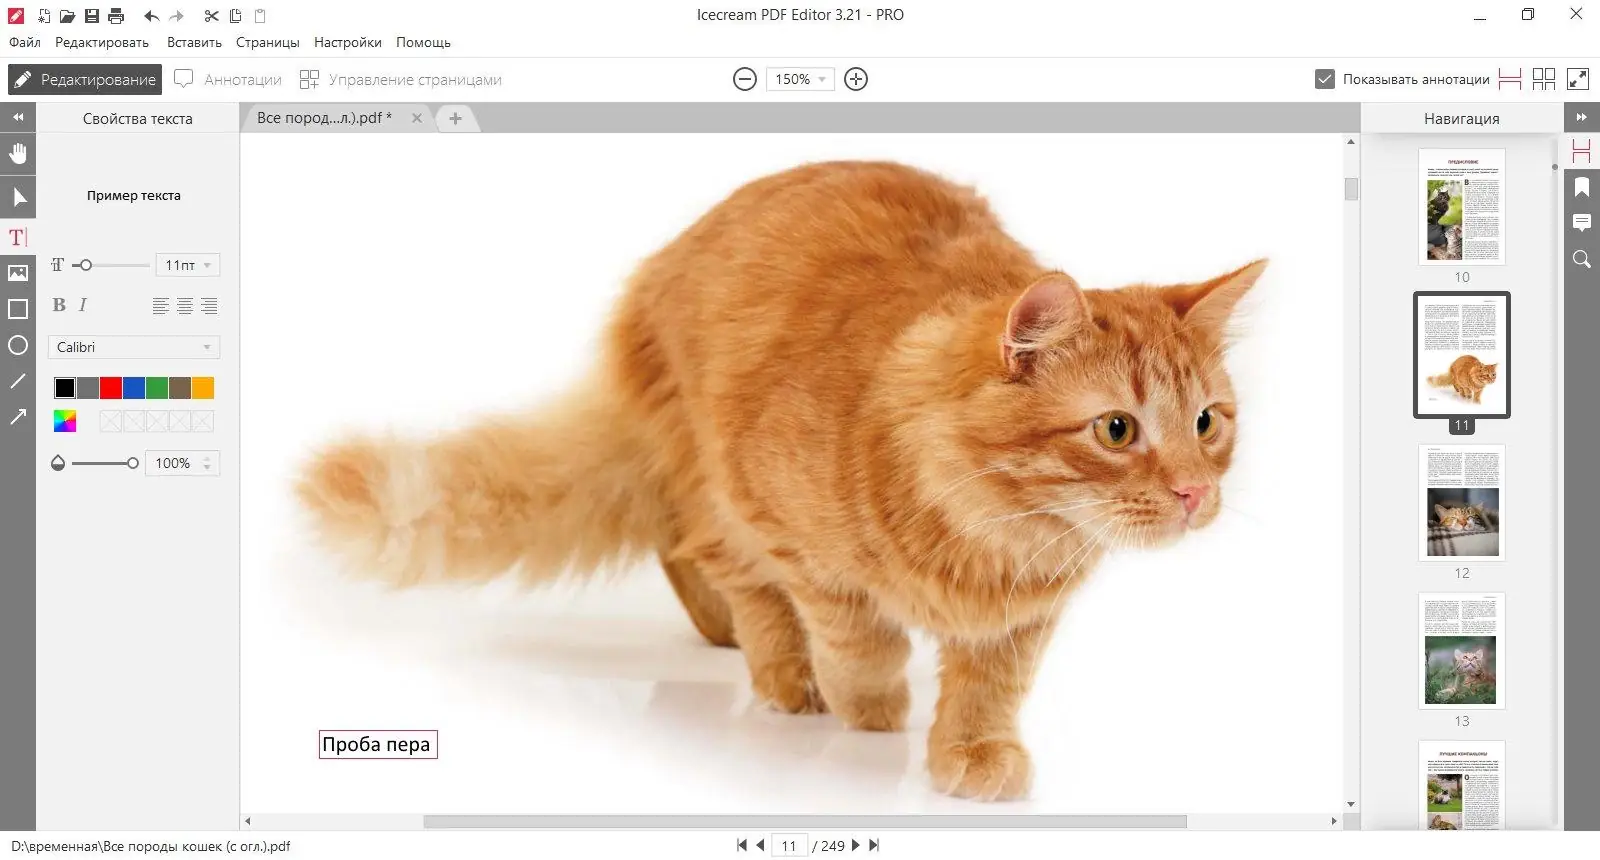Create a new PDF document via title bar icon
Image resolution: width=1600 pixels, height=860 pixels.
pos(44,16)
